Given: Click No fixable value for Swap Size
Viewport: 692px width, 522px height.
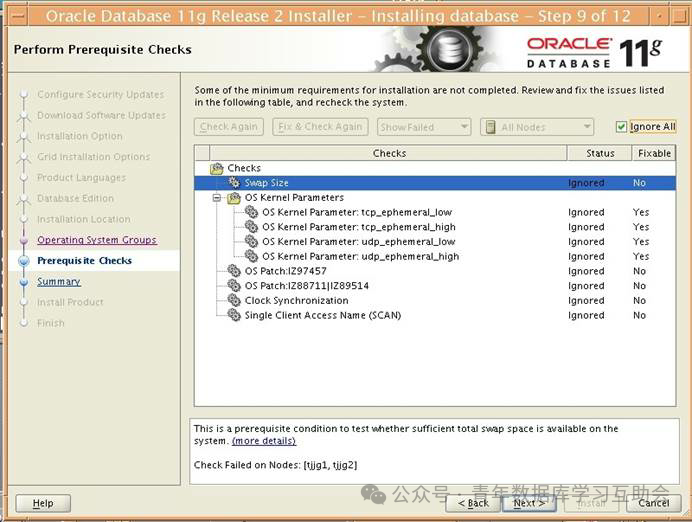Looking at the screenshot, I should pos(639,183).
